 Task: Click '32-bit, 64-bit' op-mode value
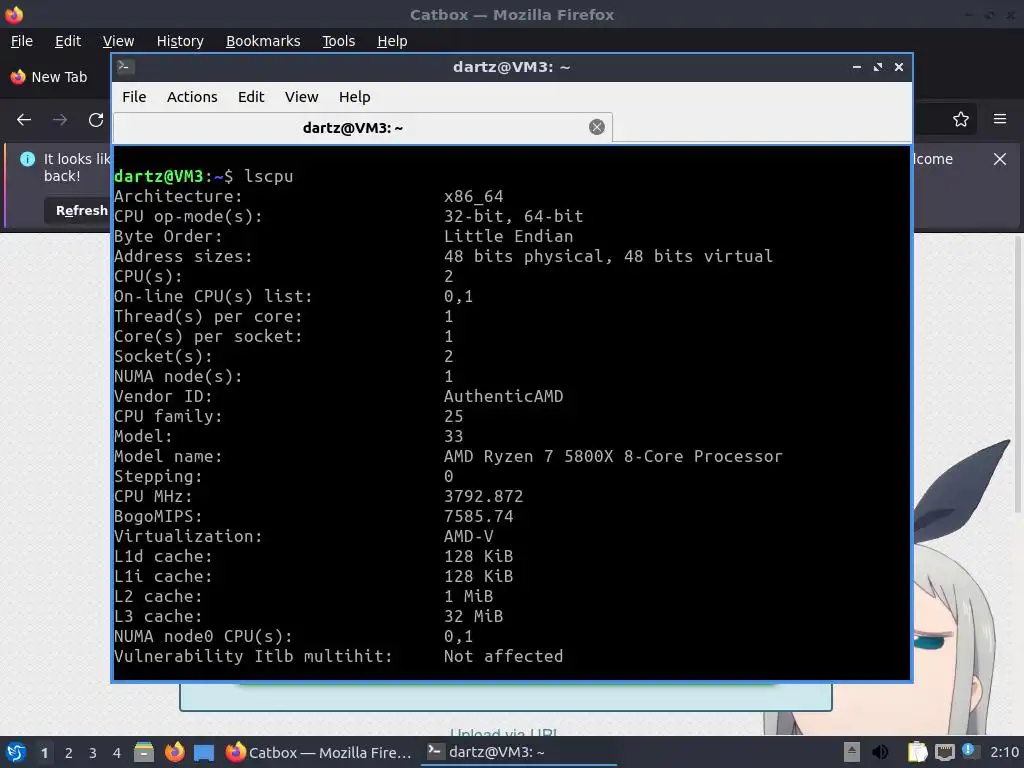coord(513,216)
